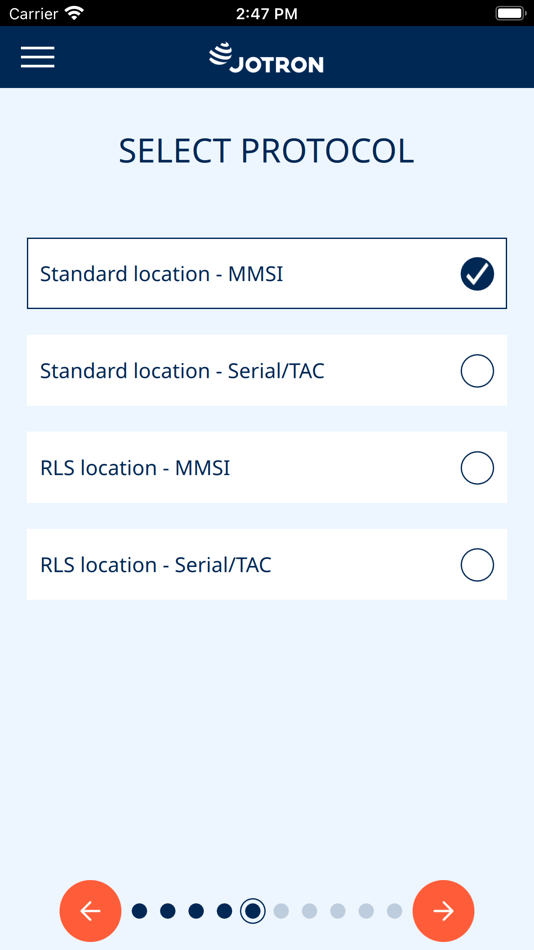
Task: Select RLS location - MMSI radio button
Action: 477,468
